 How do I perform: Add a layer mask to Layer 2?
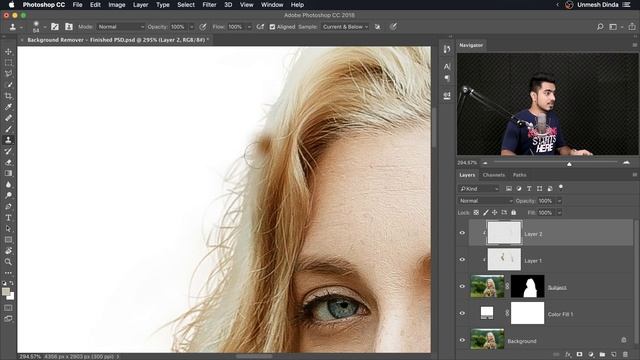pos(579,354)
